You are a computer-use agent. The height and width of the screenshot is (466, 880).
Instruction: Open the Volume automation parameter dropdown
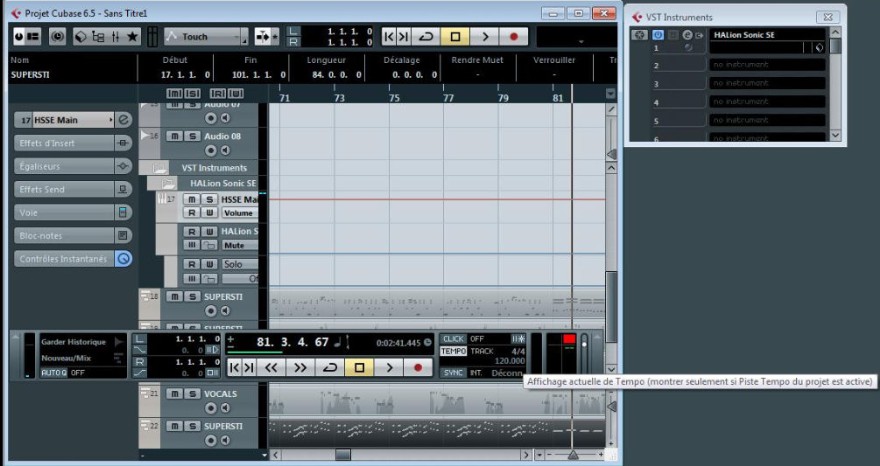click(240, 213)
